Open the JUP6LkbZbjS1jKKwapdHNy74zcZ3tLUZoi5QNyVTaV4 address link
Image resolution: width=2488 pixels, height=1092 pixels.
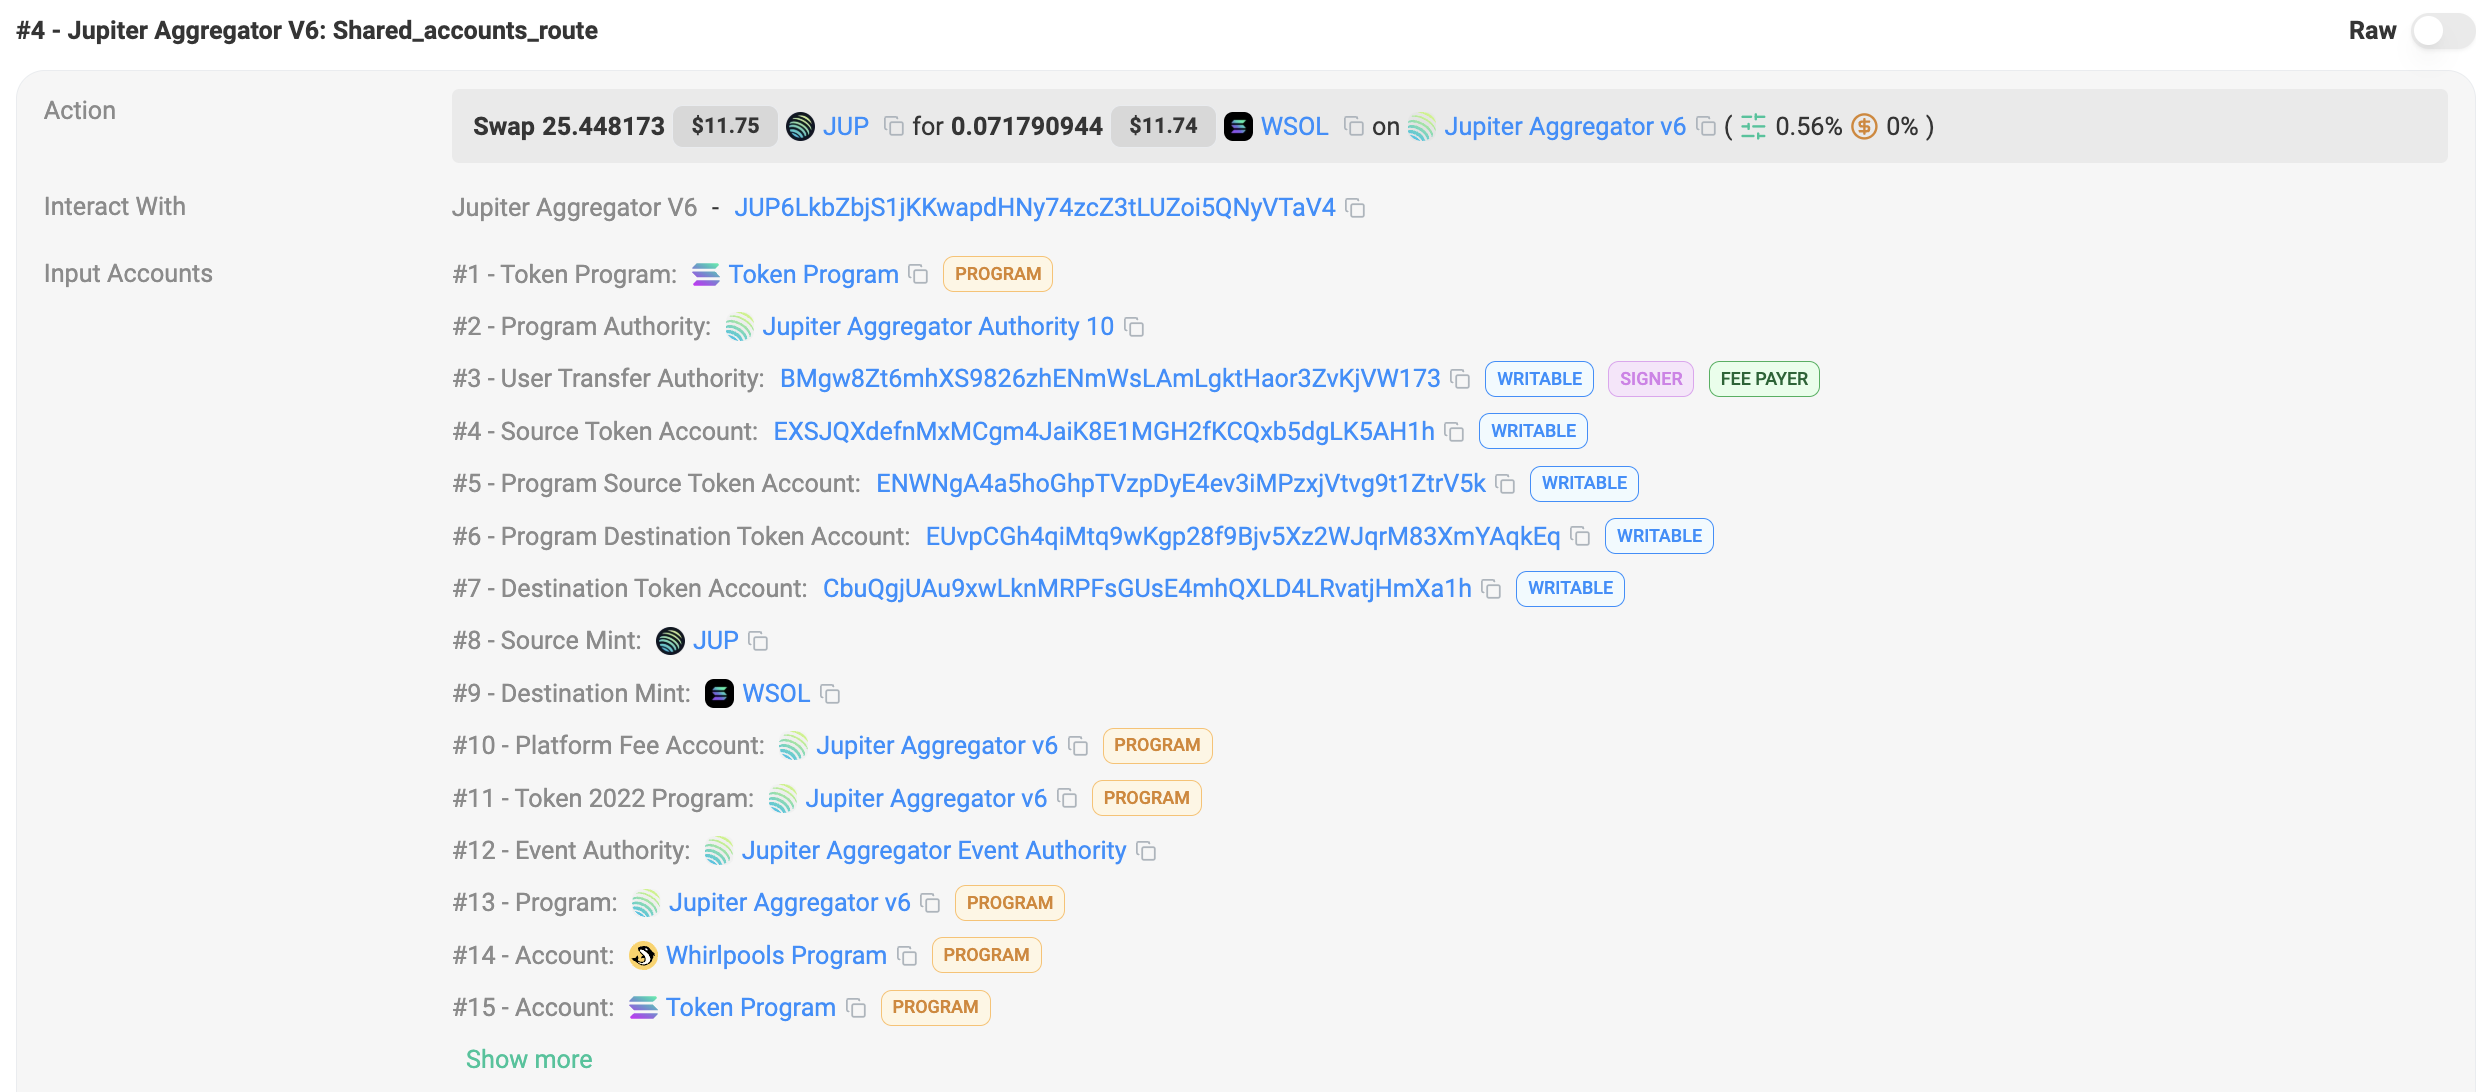pyautogui.click(x=1035, y=208)
